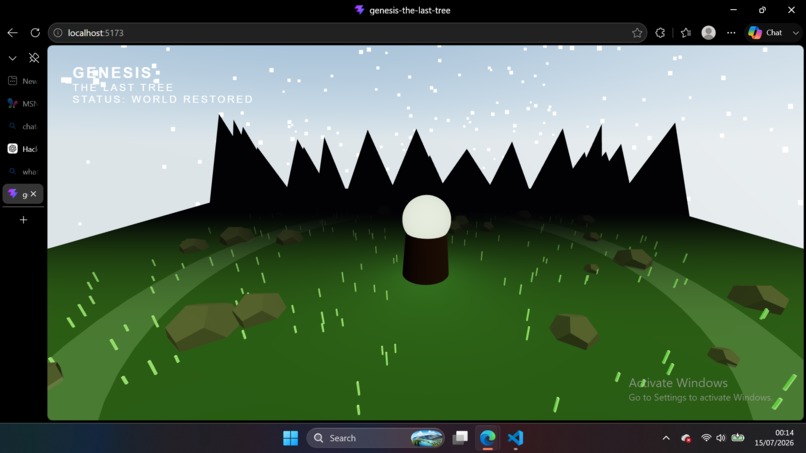
Task: View site information icon in address bar
Action: (x=58, y=33)
